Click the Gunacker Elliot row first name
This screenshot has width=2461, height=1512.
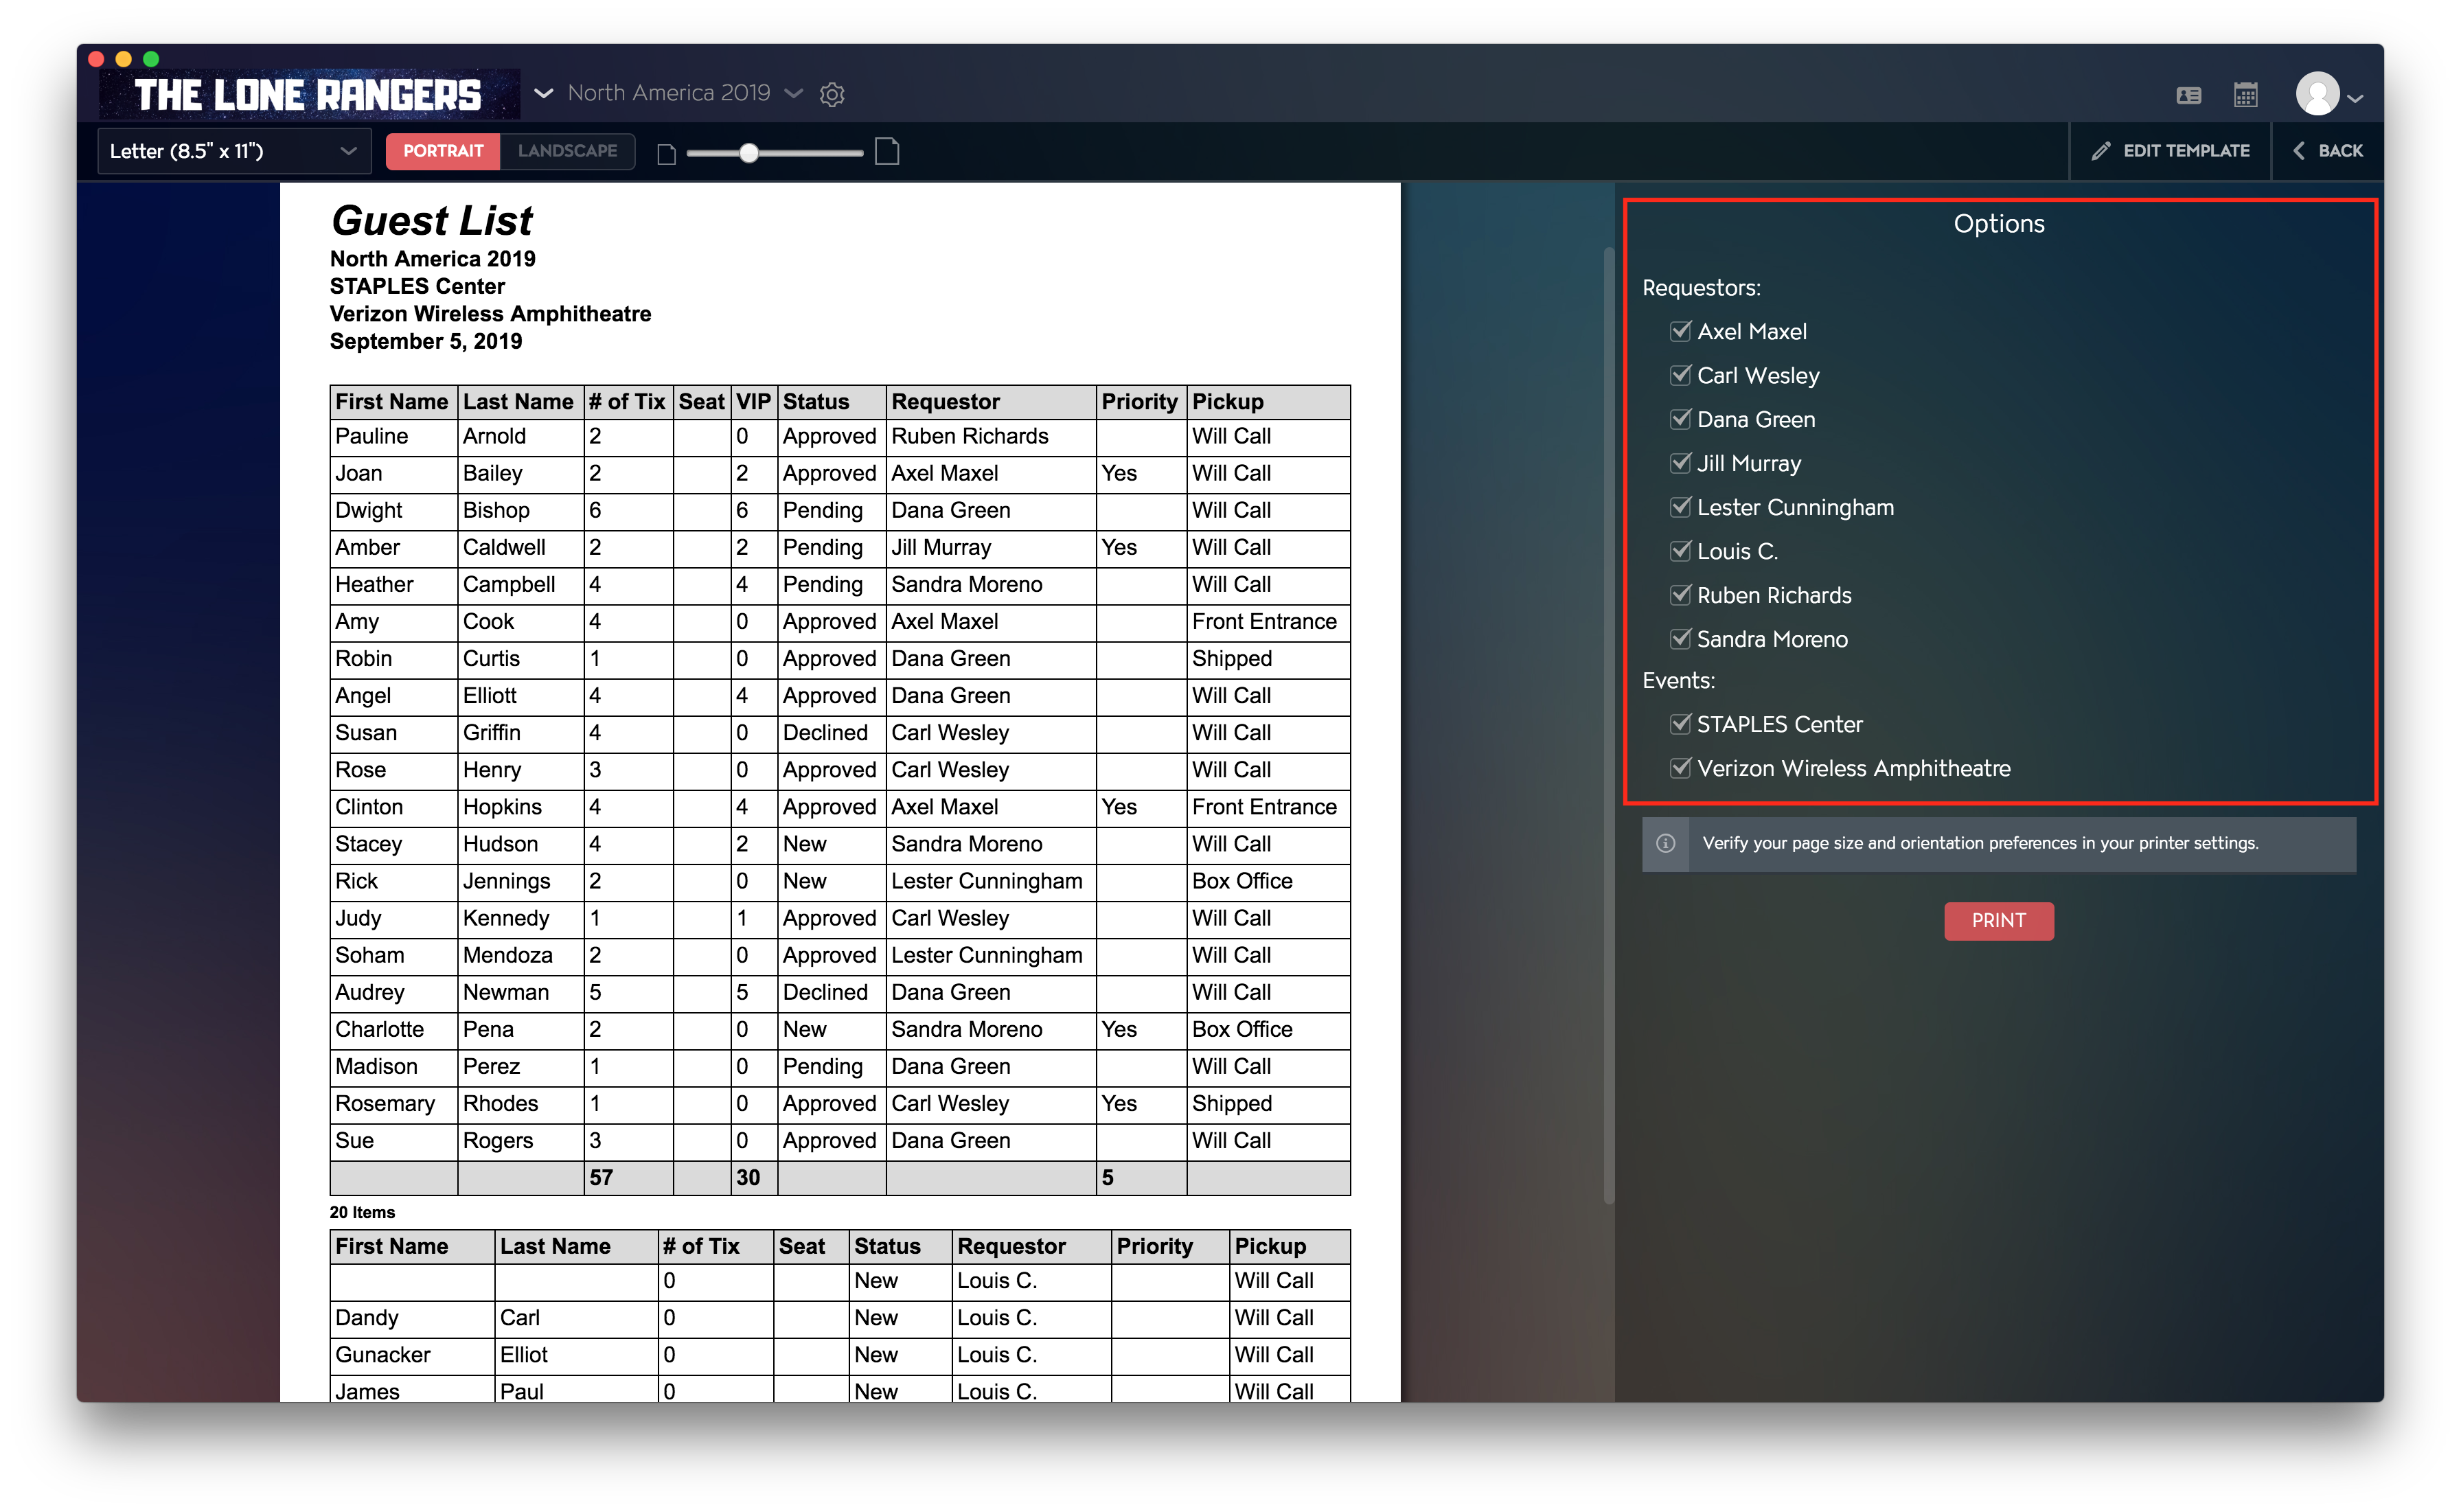(x=383, y=1355)
